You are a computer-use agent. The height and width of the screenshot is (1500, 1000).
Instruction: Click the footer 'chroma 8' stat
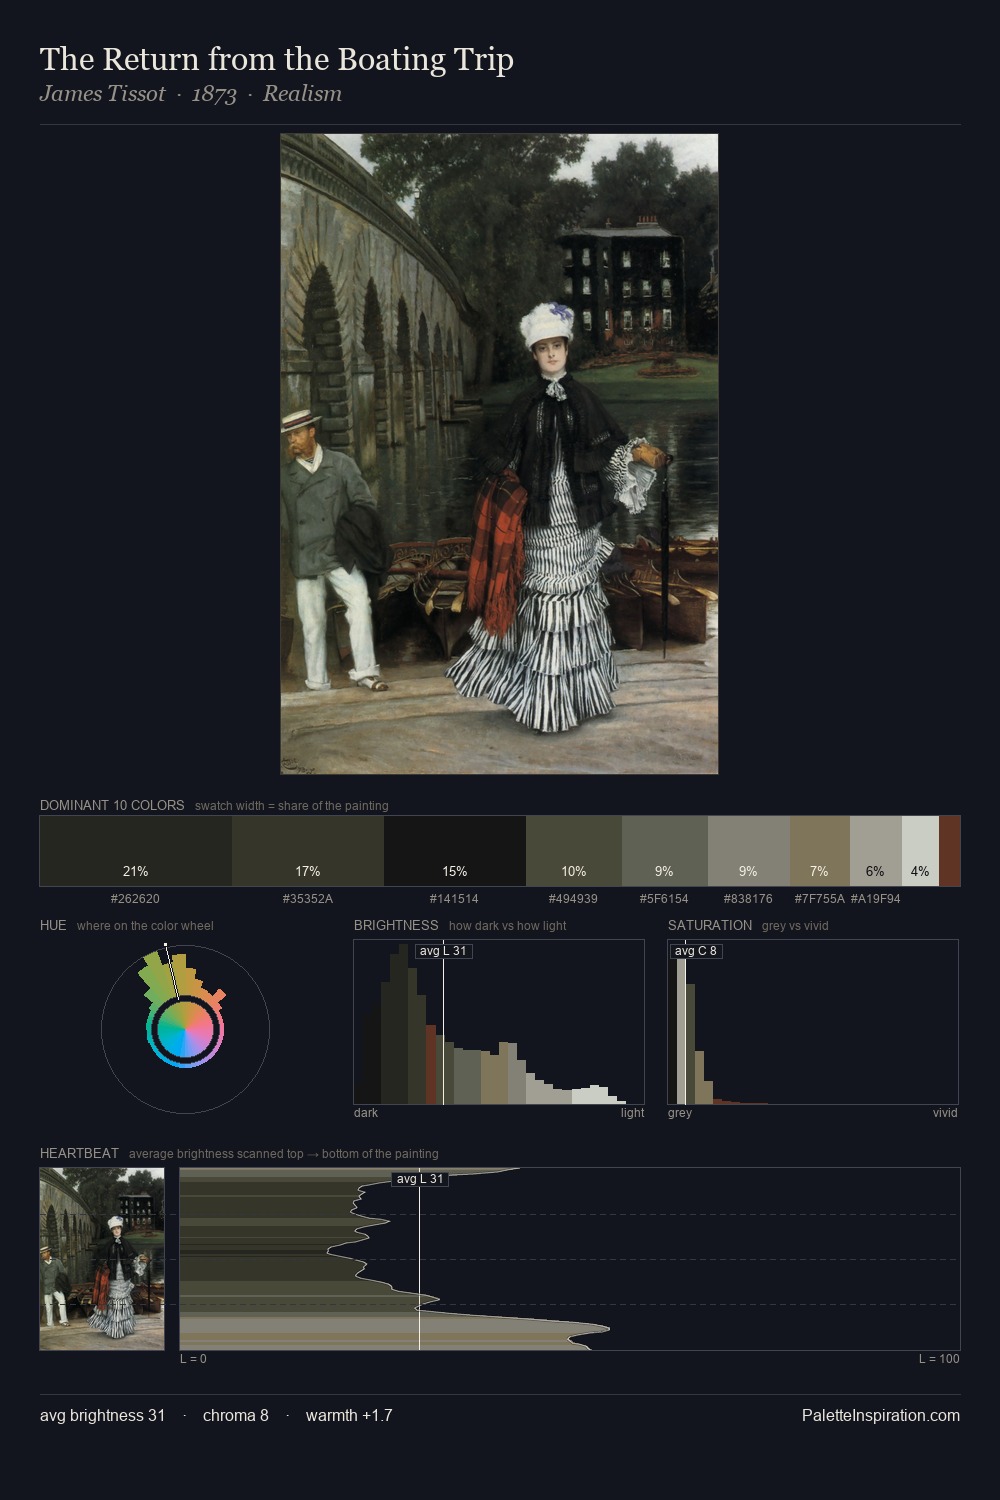[x=235, y=1416]
